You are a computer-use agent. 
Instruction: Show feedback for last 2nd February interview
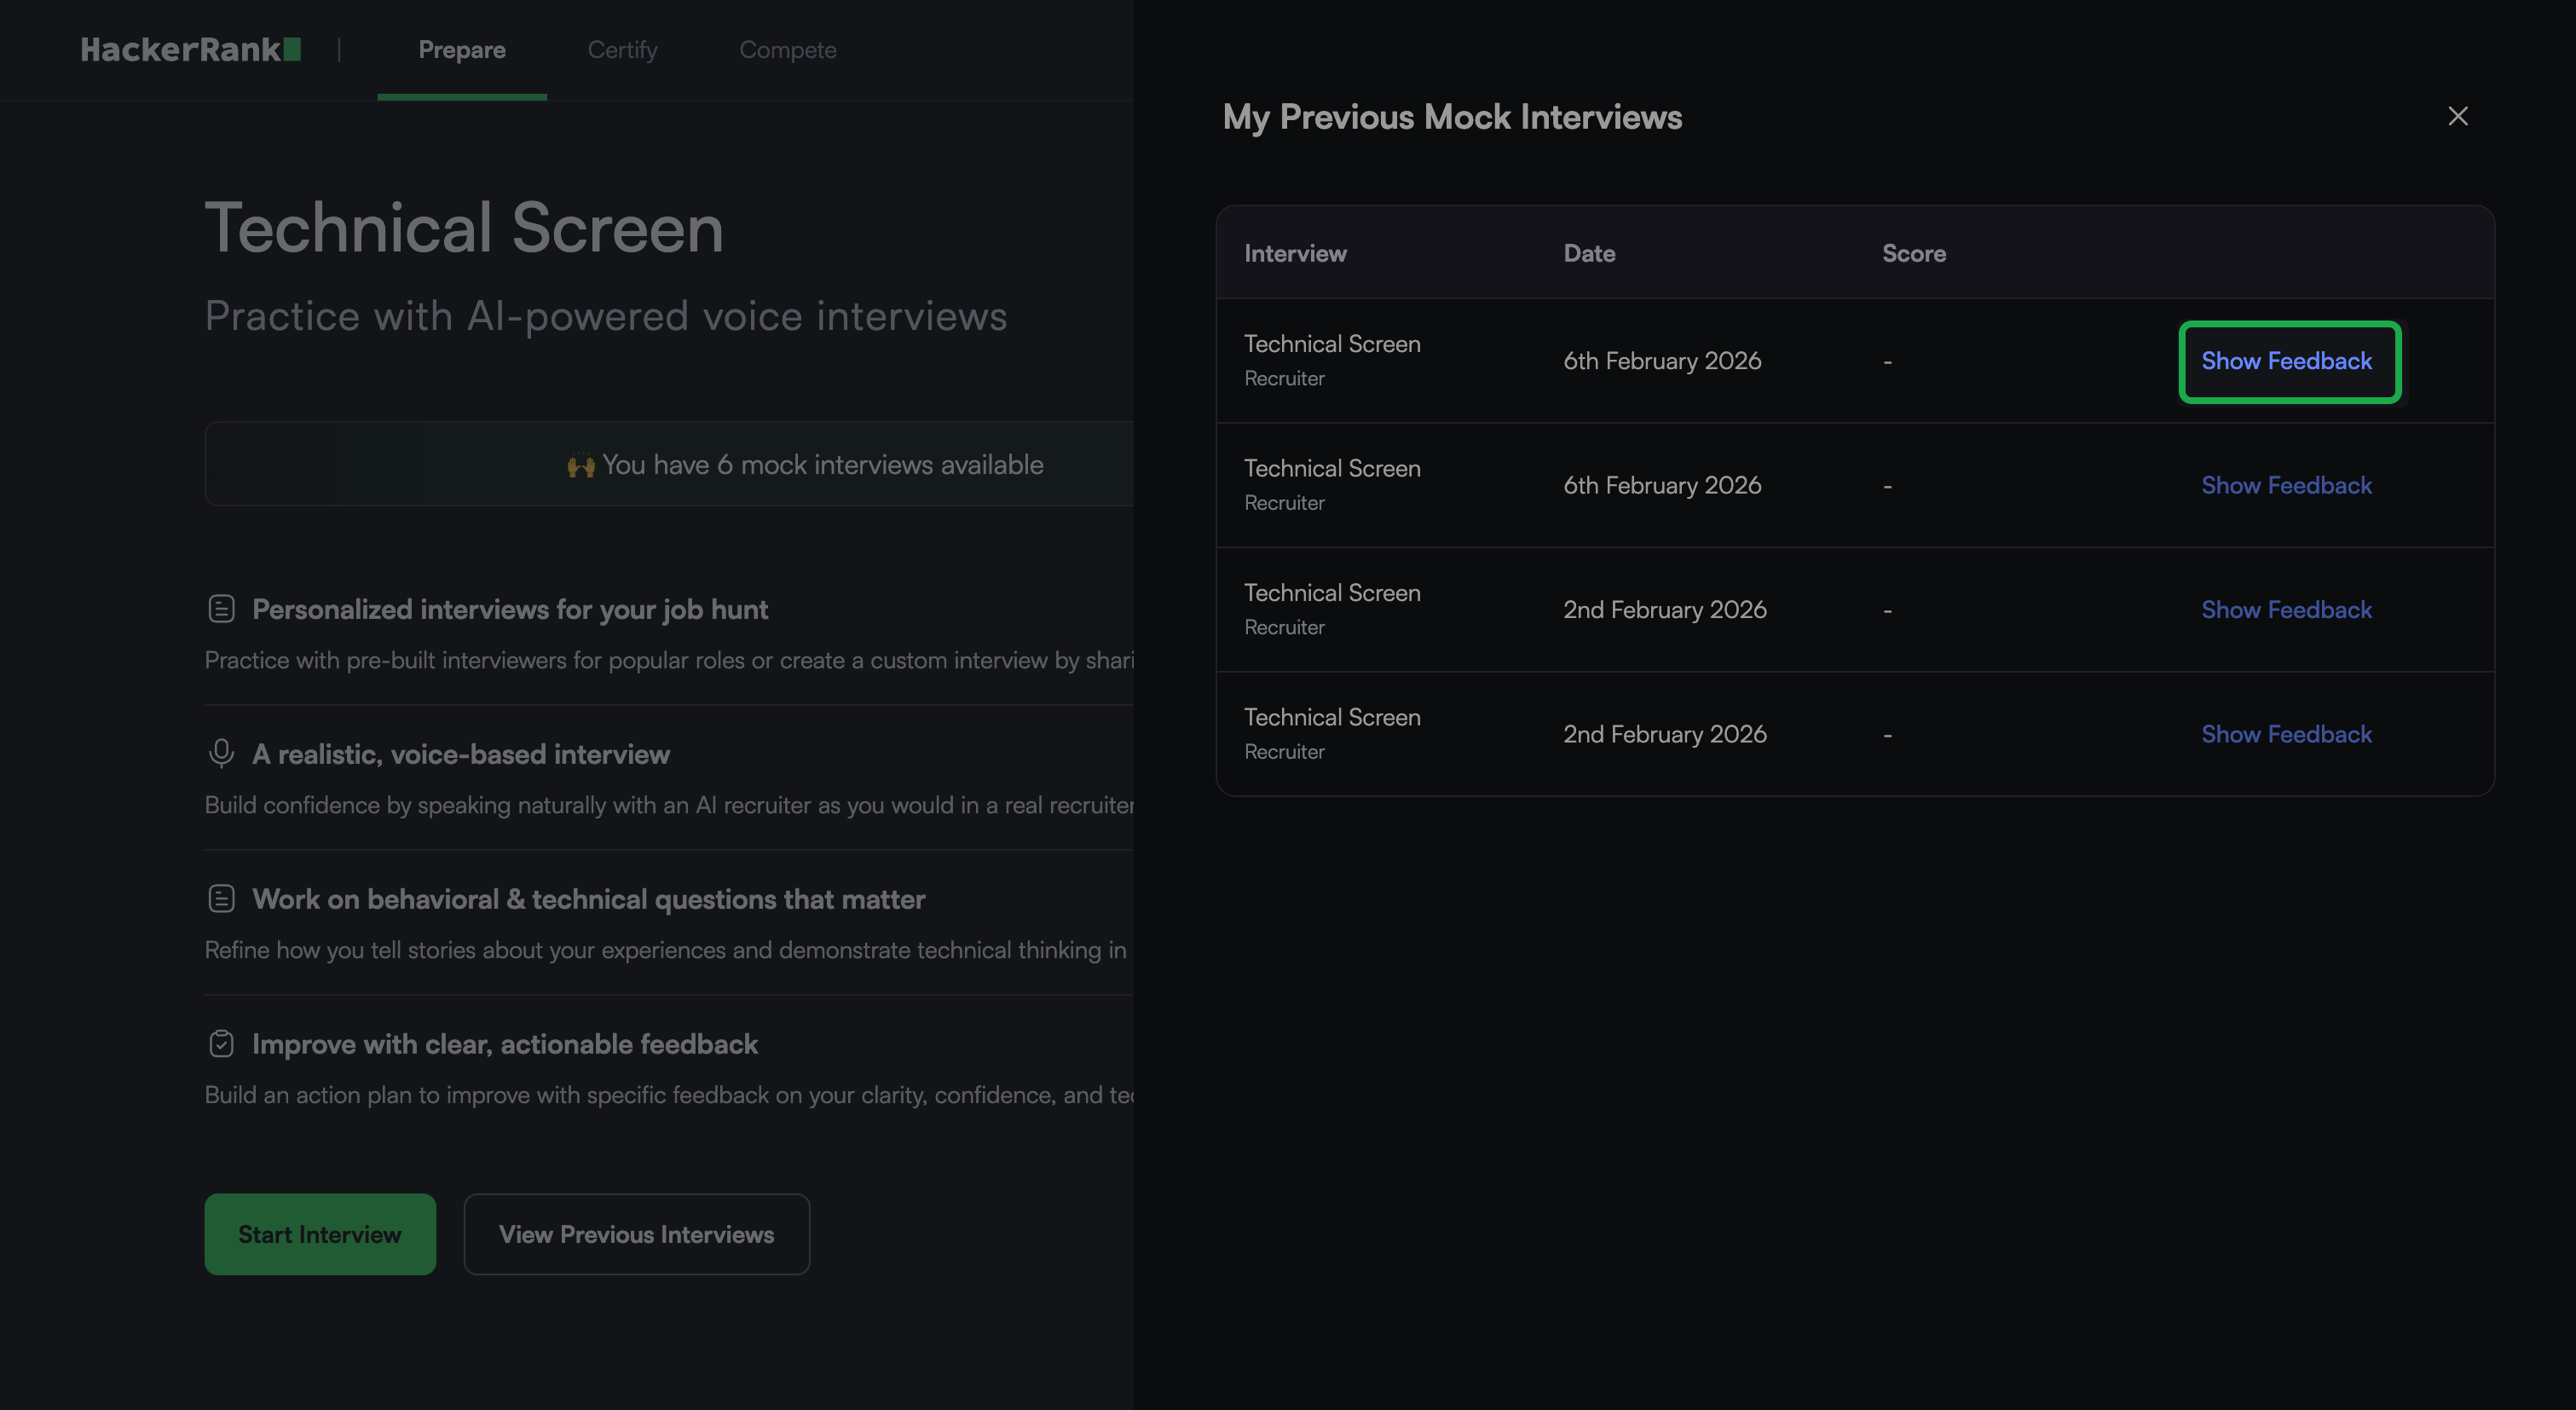coord(2286,734)
